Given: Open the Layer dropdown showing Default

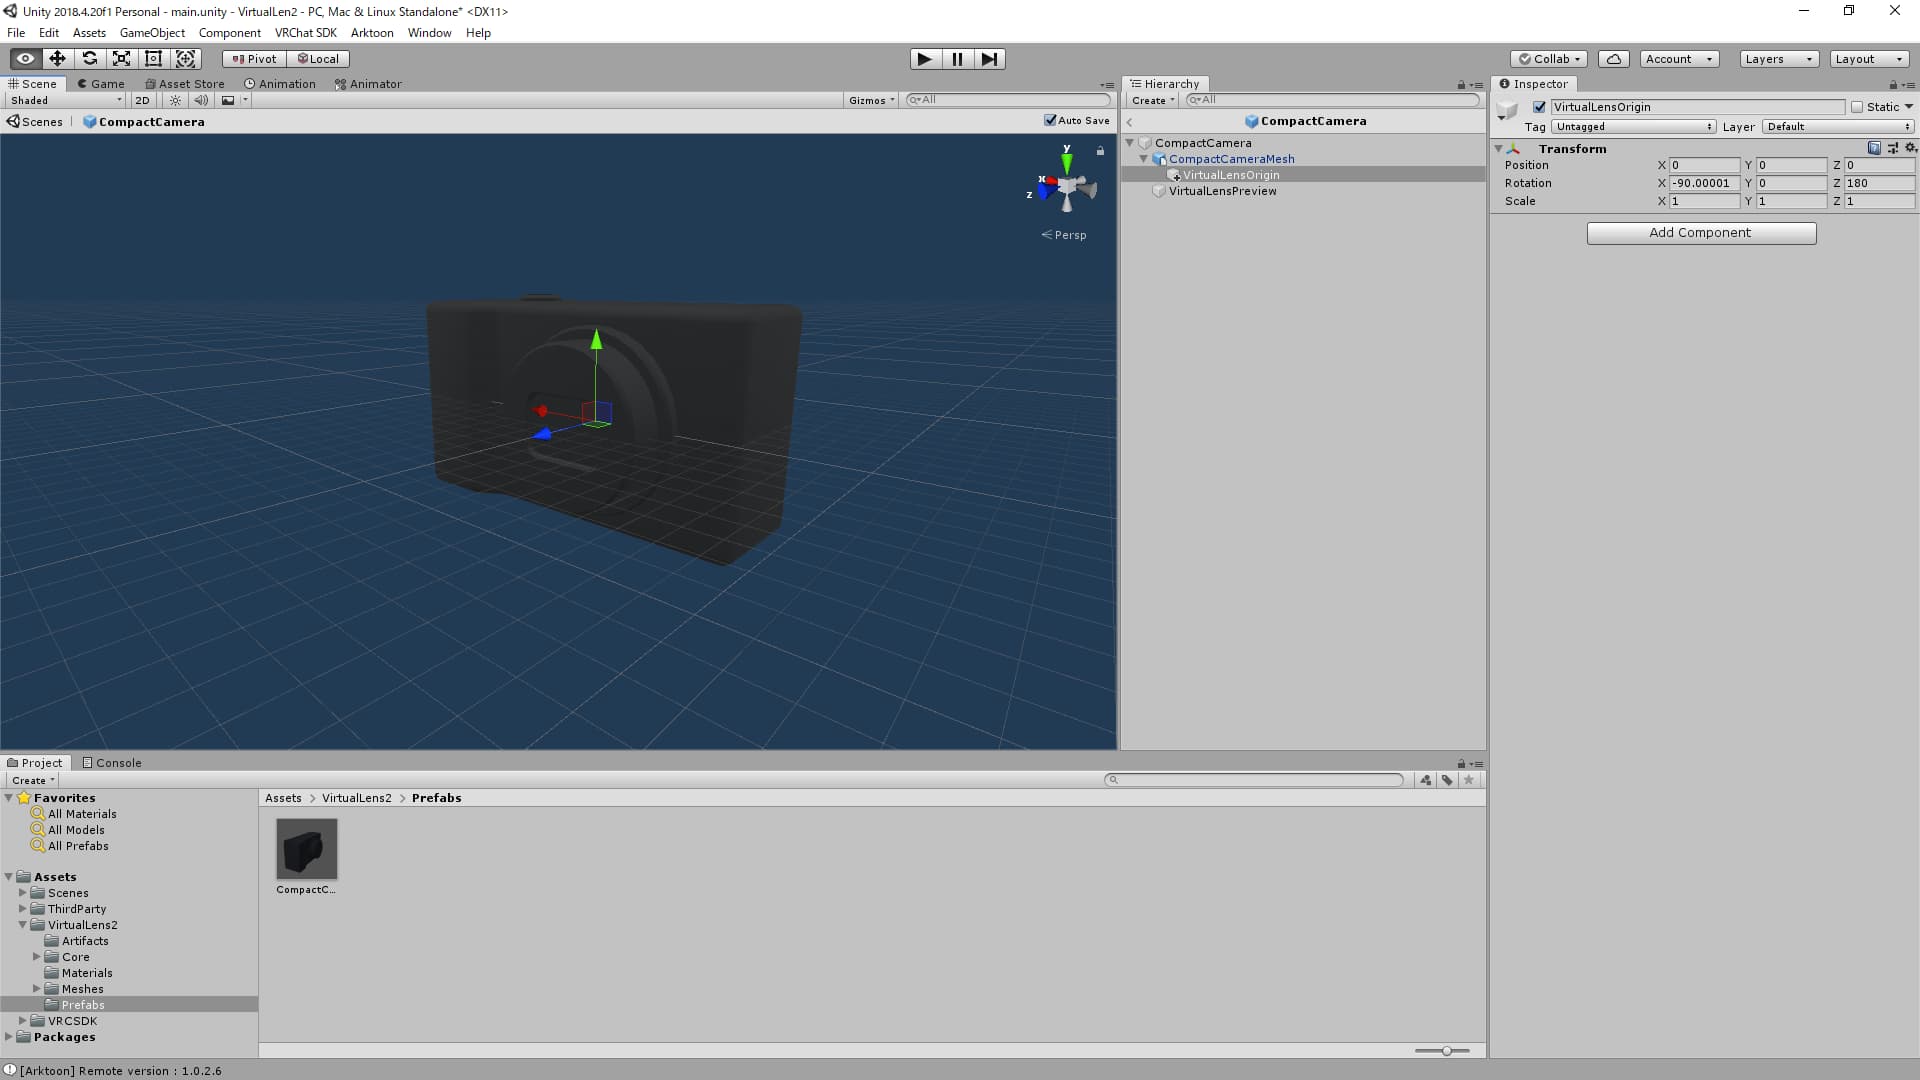Looking at the screenshot, I should tap(1838, 127).
